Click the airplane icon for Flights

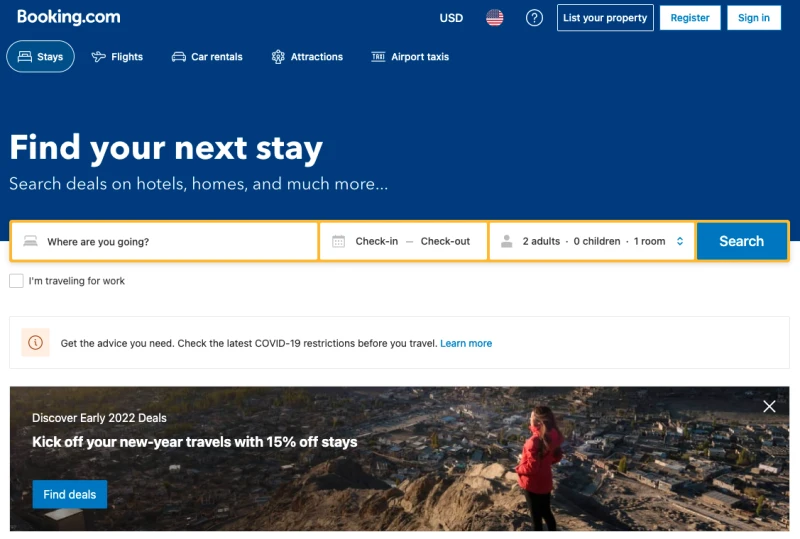[98, 57]
